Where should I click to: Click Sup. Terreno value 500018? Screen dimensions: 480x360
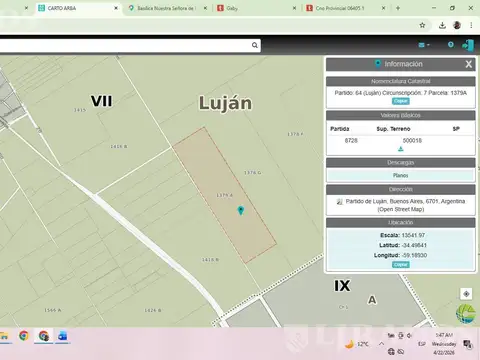[x=412, y=140]
